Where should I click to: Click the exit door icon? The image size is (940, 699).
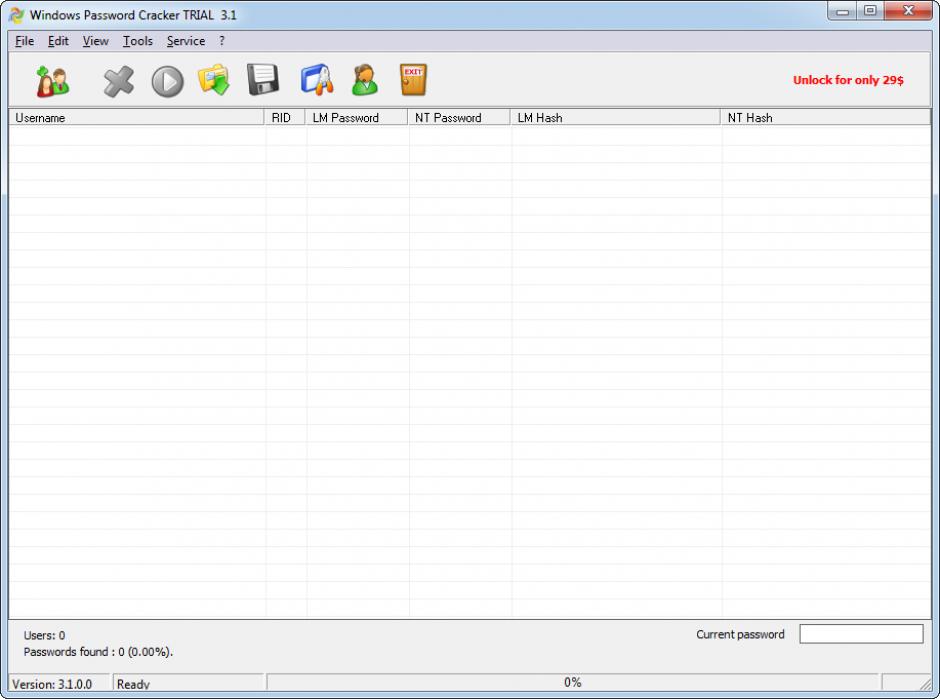413,80
